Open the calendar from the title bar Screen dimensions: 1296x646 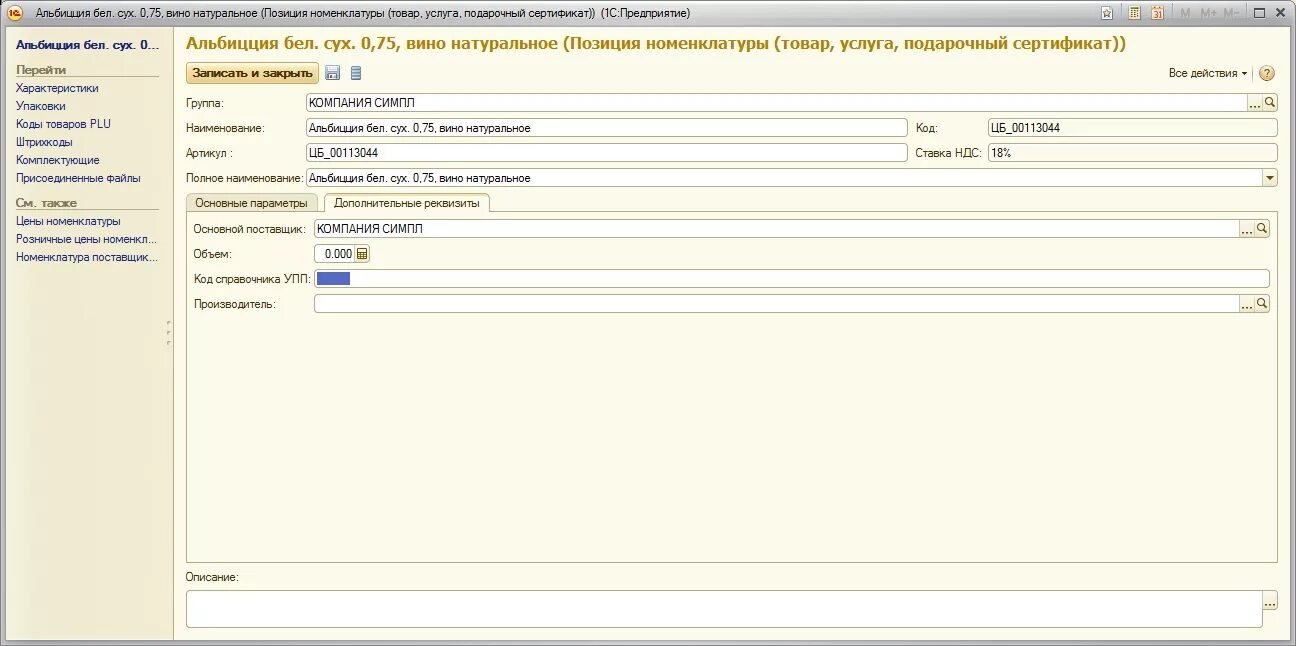(x=1157, y=13)
